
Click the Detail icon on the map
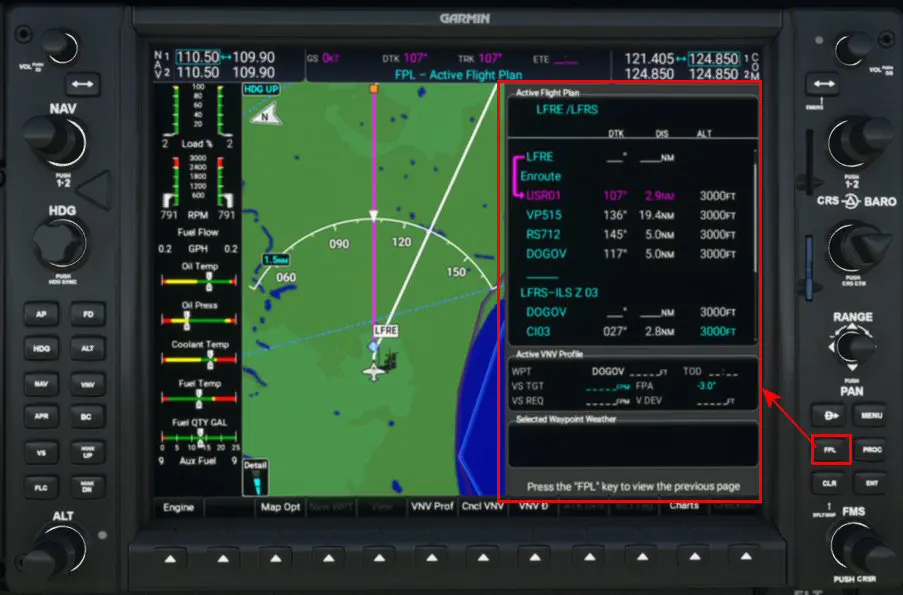[x=255, y=477]
